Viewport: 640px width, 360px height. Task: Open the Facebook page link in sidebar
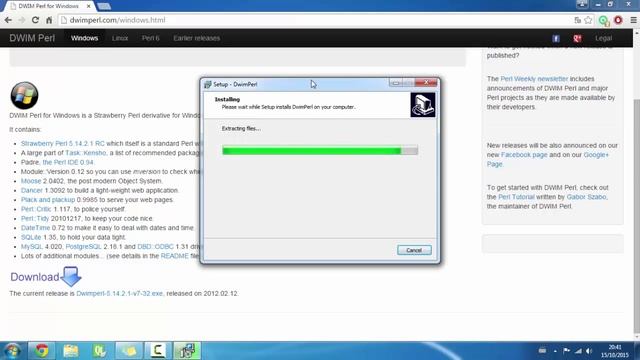point(524,155)
